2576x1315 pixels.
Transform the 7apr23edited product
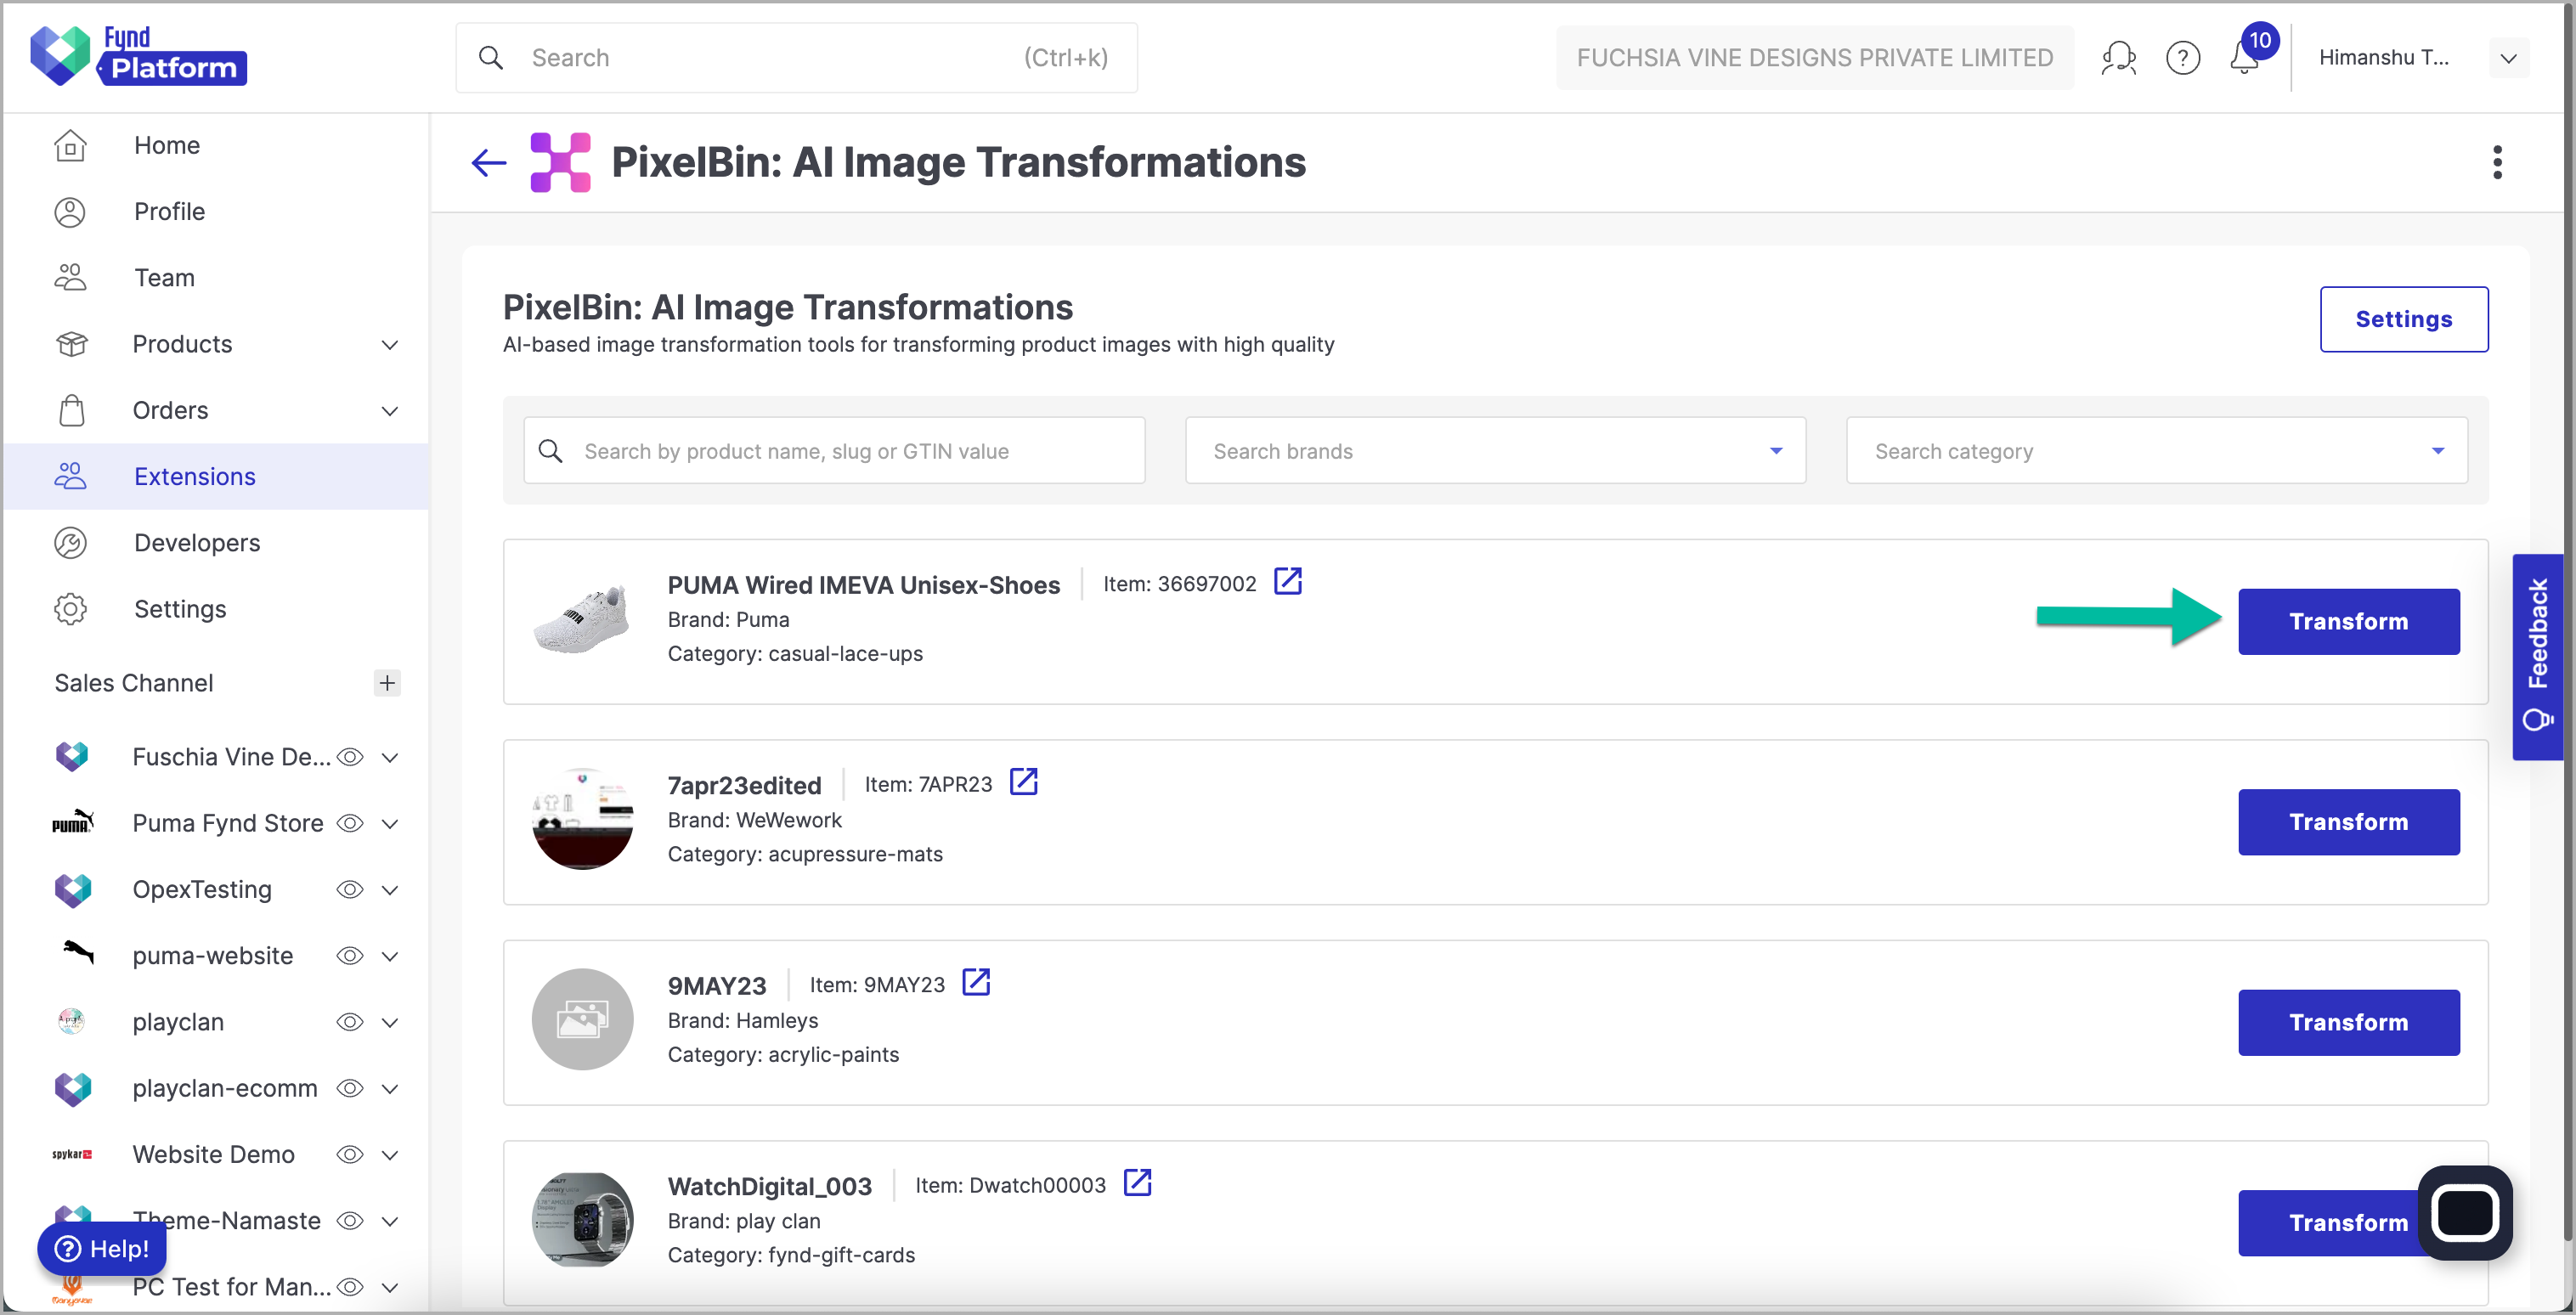click(x=2348, y=822)
